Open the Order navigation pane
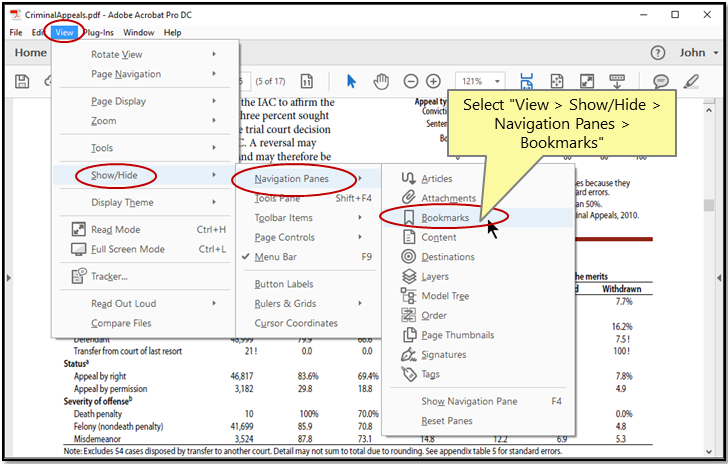This screenshot has height=464, width=728. (x=478, y=315)
